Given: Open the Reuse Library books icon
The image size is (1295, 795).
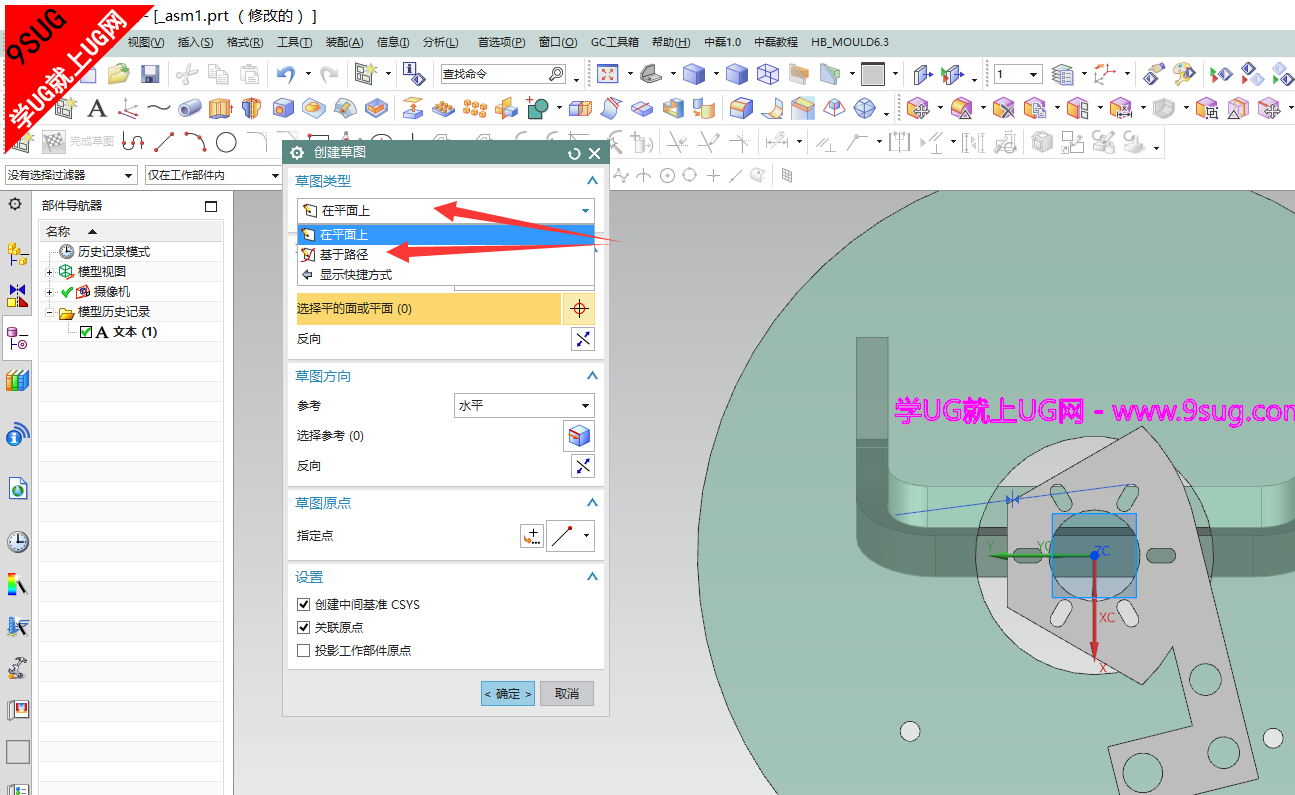Looking at the screenshot, I should click(x=17, y=380).
